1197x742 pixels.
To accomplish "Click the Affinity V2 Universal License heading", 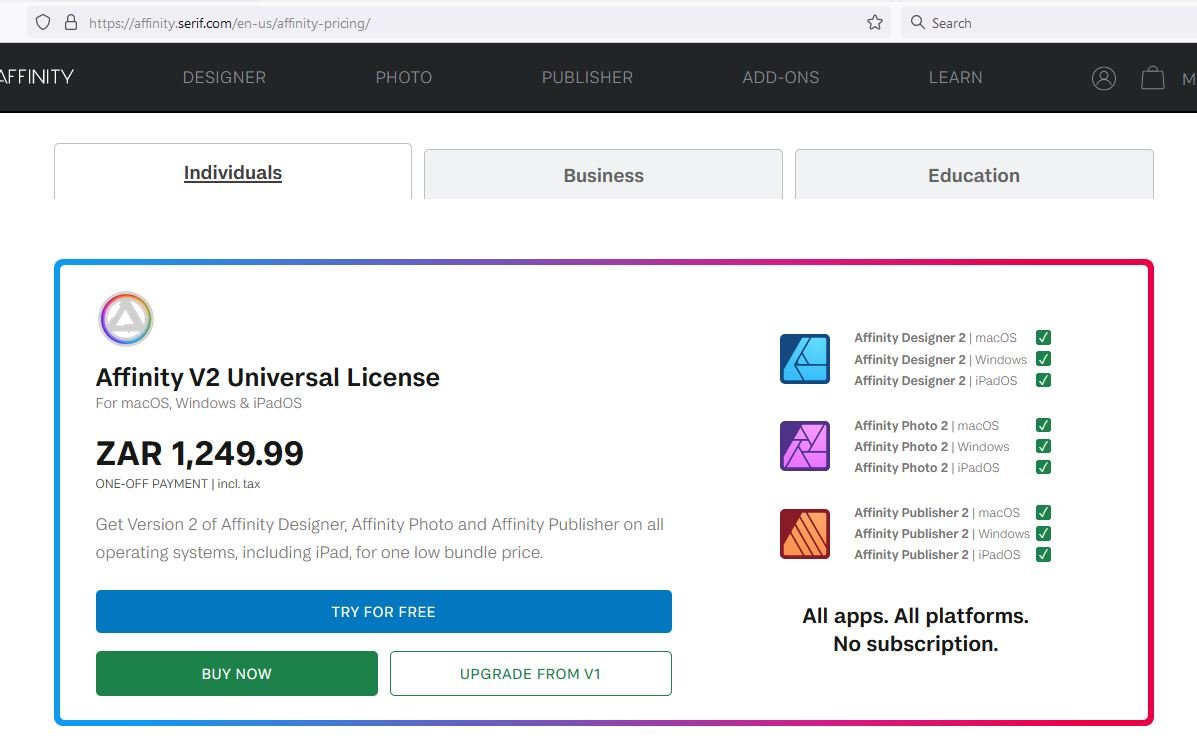I will (x=267, y=377).
